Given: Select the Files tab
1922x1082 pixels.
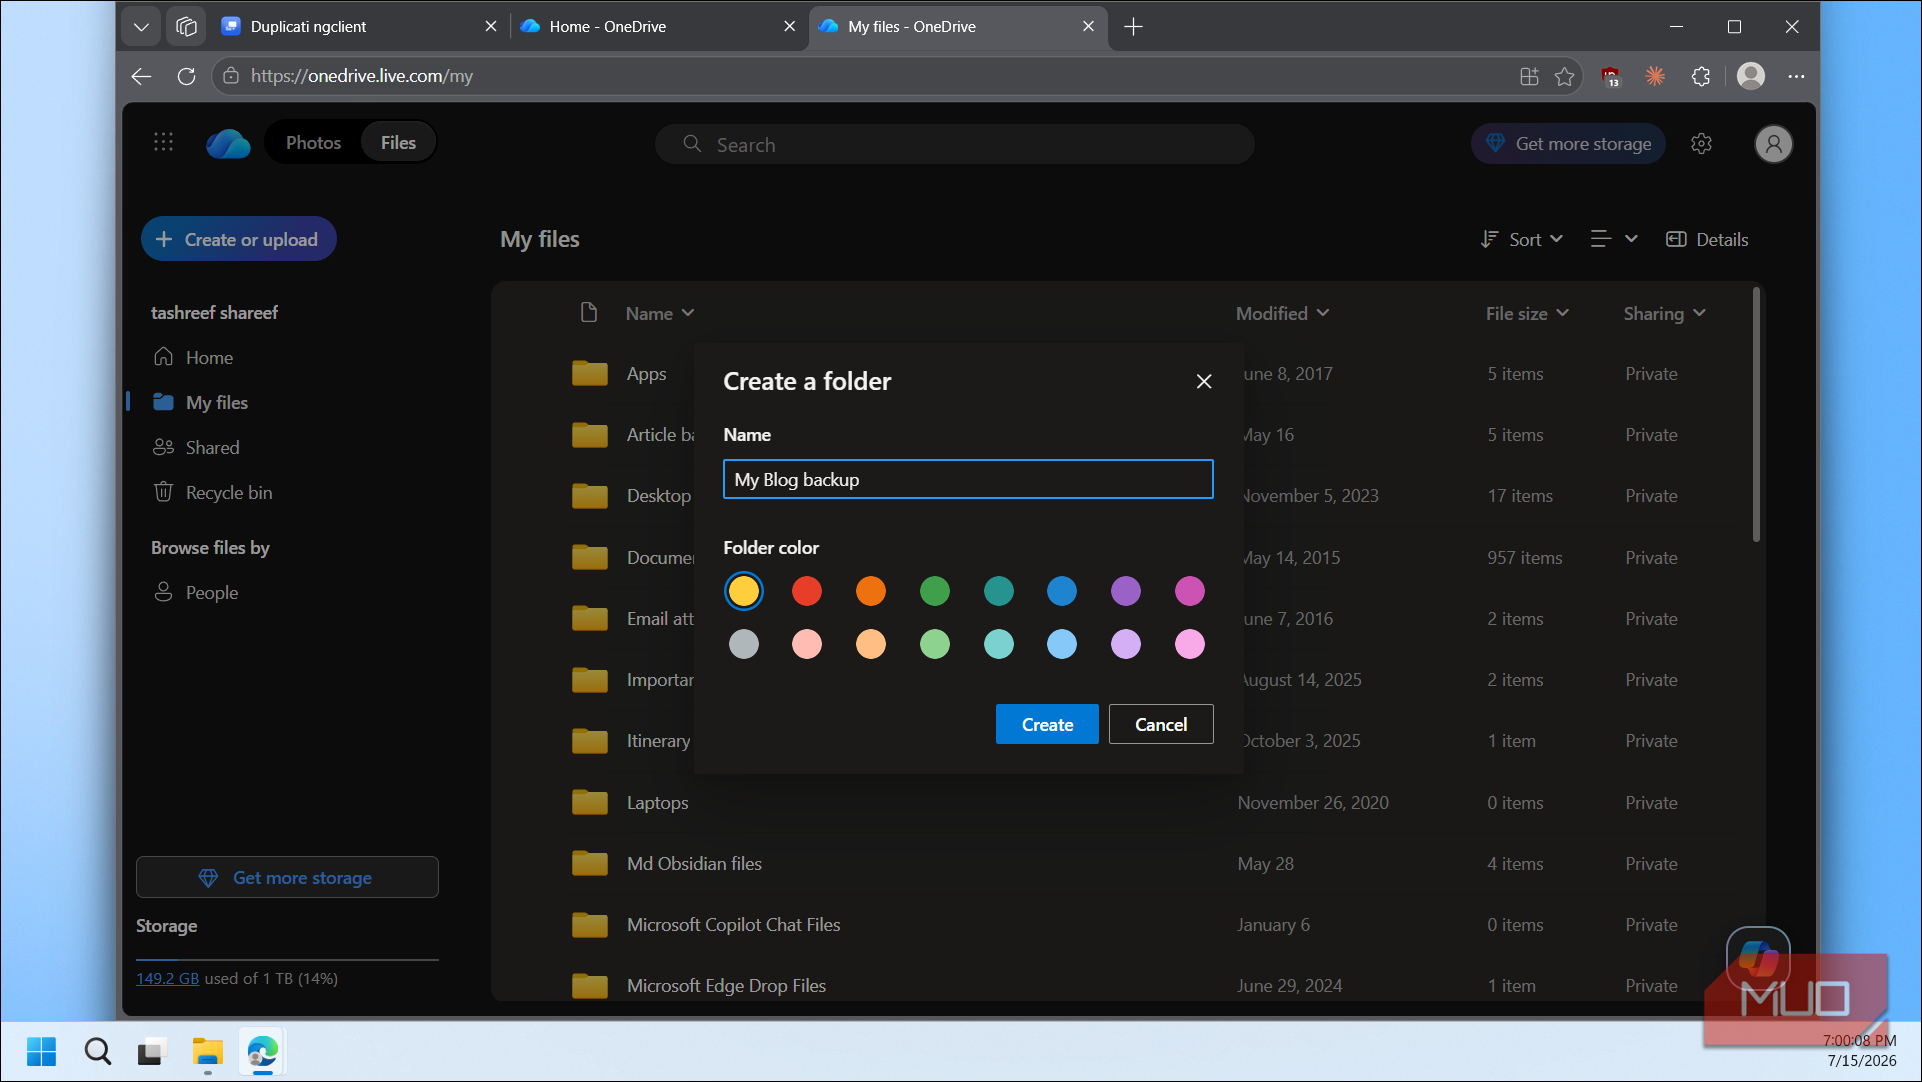Looking at the screenshot, I should (x=398, y=143).
